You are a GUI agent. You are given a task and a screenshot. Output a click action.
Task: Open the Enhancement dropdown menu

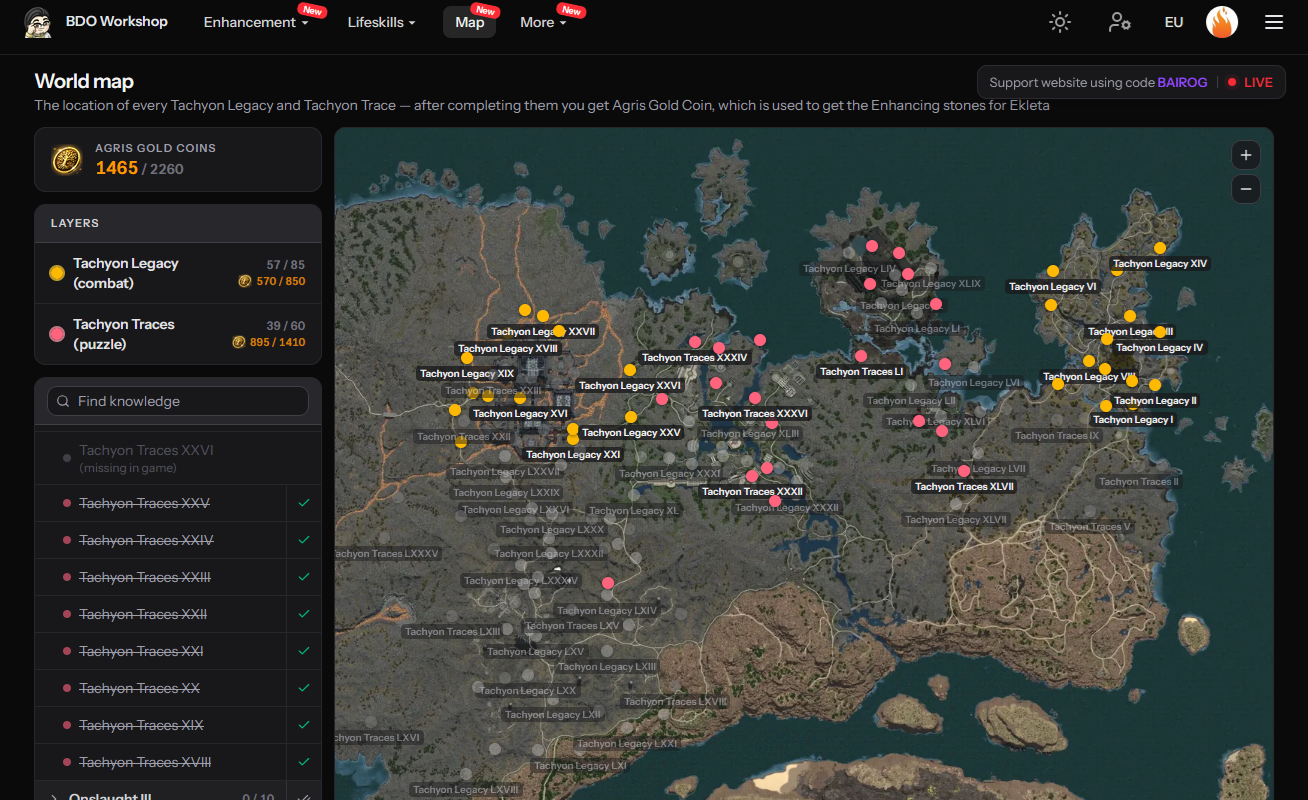coord(256,22)
